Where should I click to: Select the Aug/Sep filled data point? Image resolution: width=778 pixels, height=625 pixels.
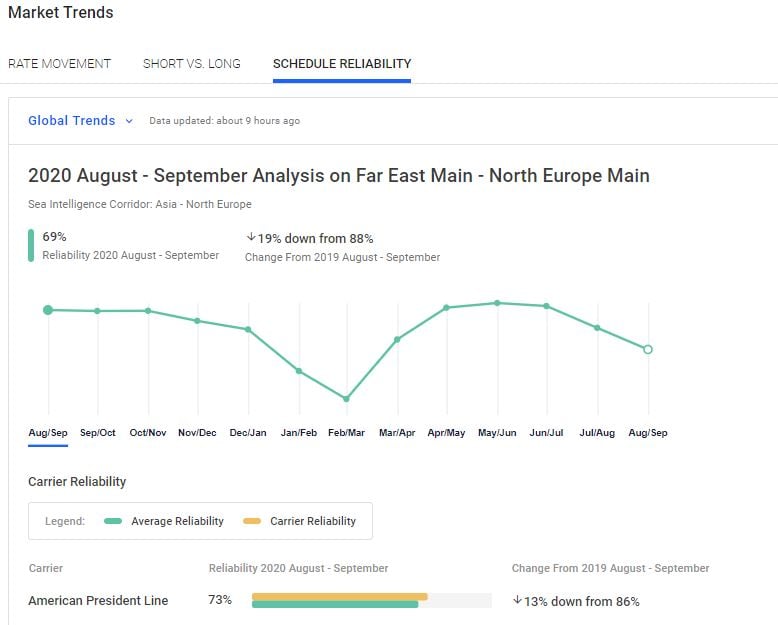click(x=48, y=310)
